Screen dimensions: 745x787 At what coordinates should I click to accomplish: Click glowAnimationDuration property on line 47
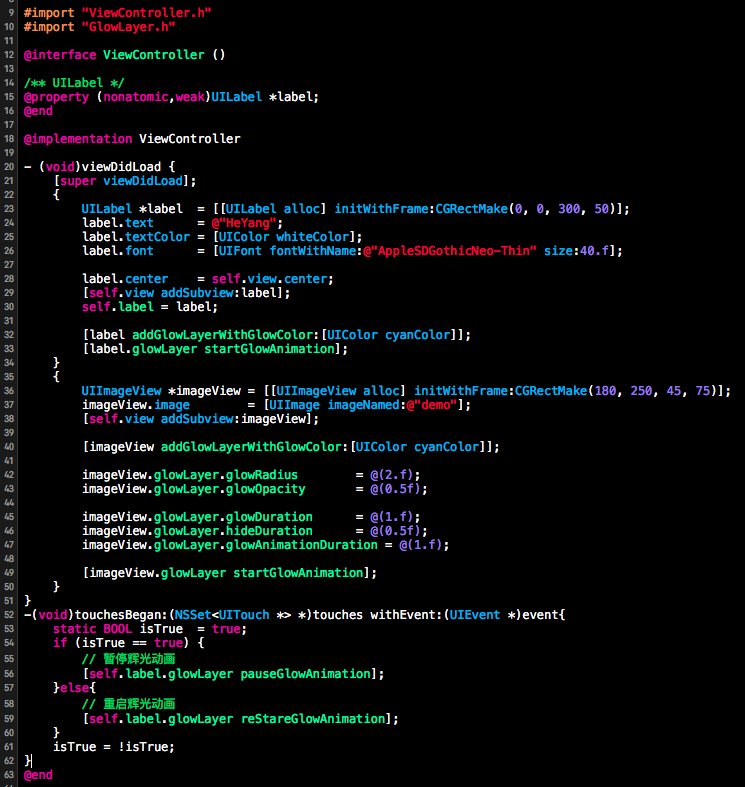click(x=302, y=545)
